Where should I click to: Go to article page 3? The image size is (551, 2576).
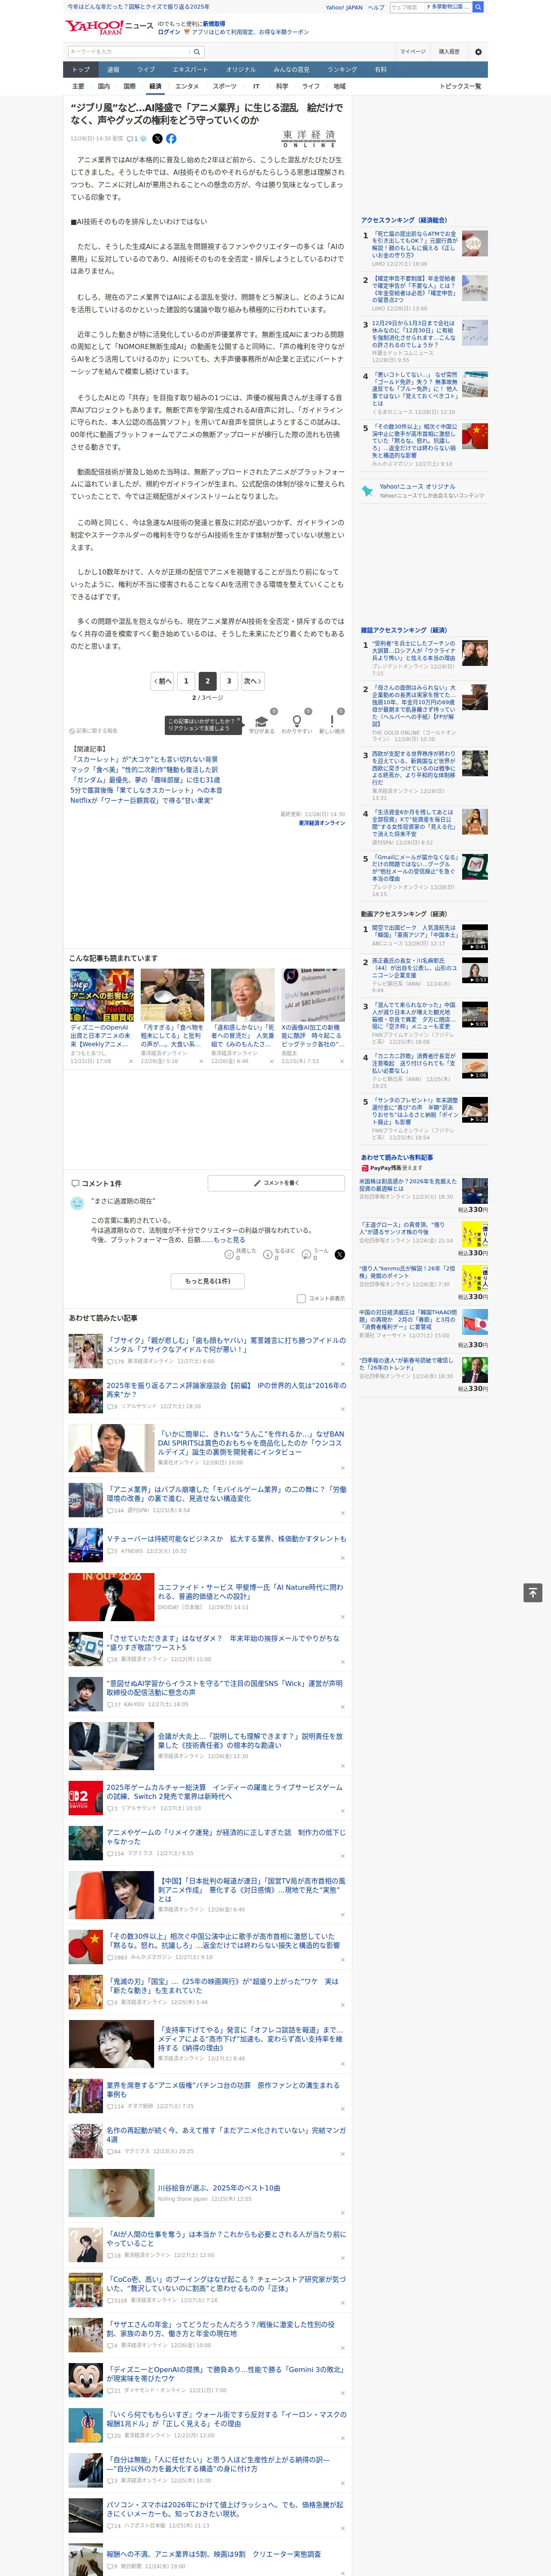(x=229, y=681)
